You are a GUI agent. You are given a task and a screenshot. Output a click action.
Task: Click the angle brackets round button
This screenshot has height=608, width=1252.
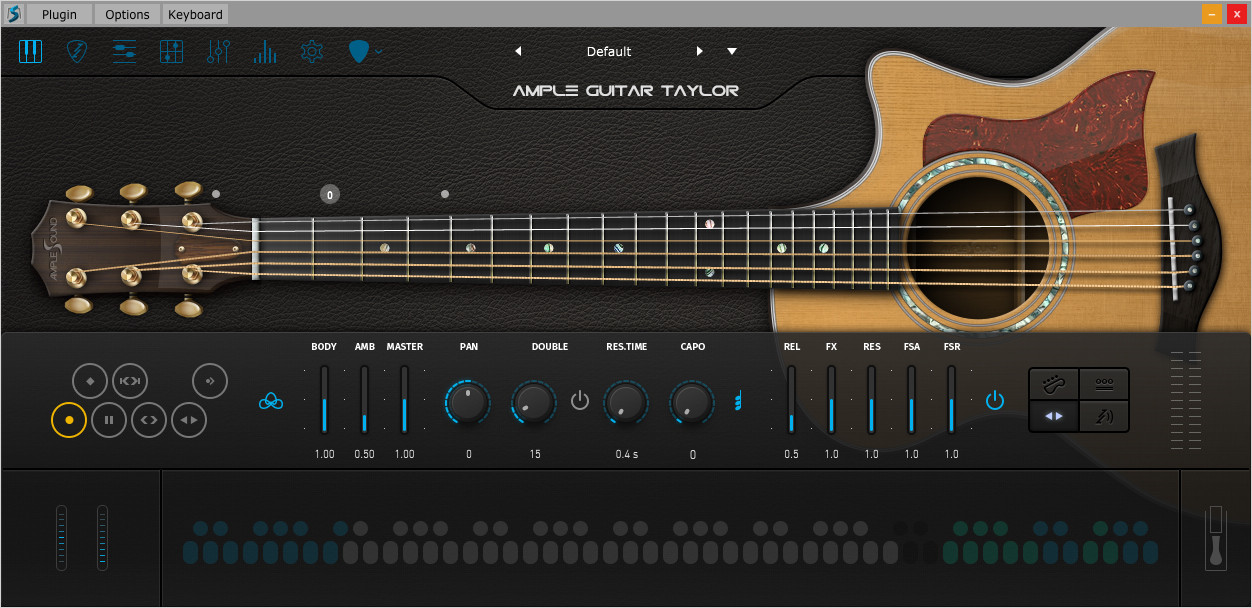(x=149, y=420)
